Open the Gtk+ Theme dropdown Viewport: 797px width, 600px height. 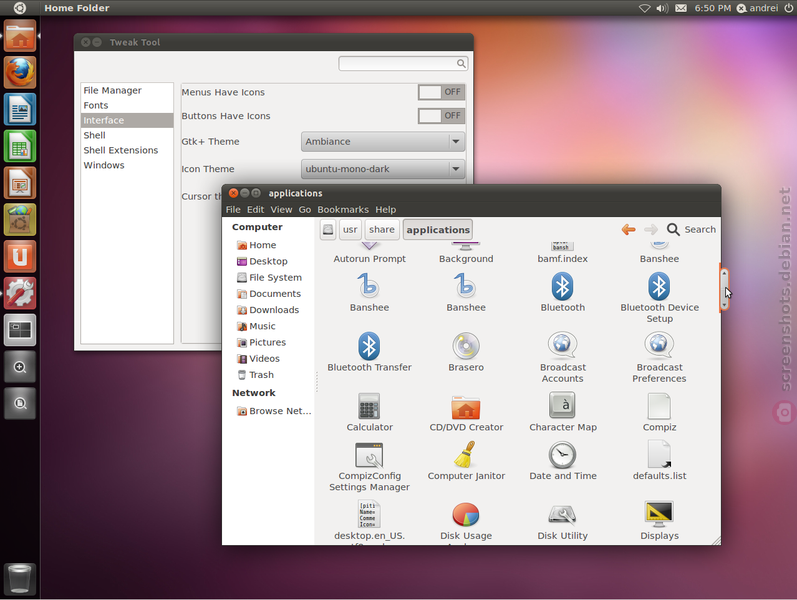(383, 142)
